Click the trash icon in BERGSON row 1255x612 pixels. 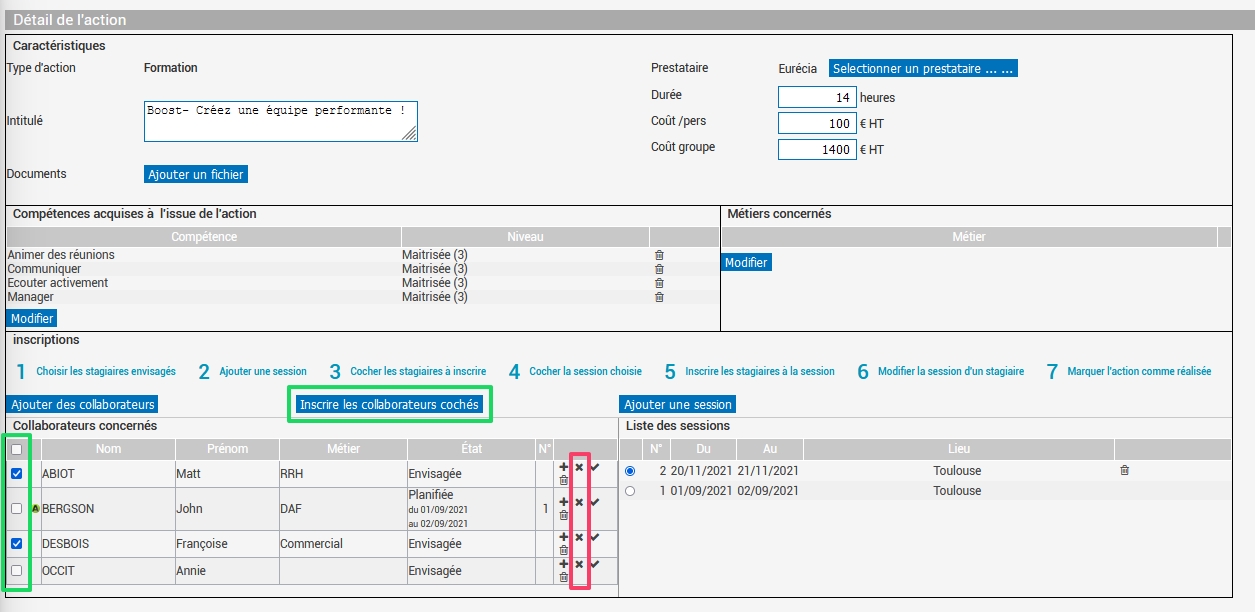click(x=563, y=515)
